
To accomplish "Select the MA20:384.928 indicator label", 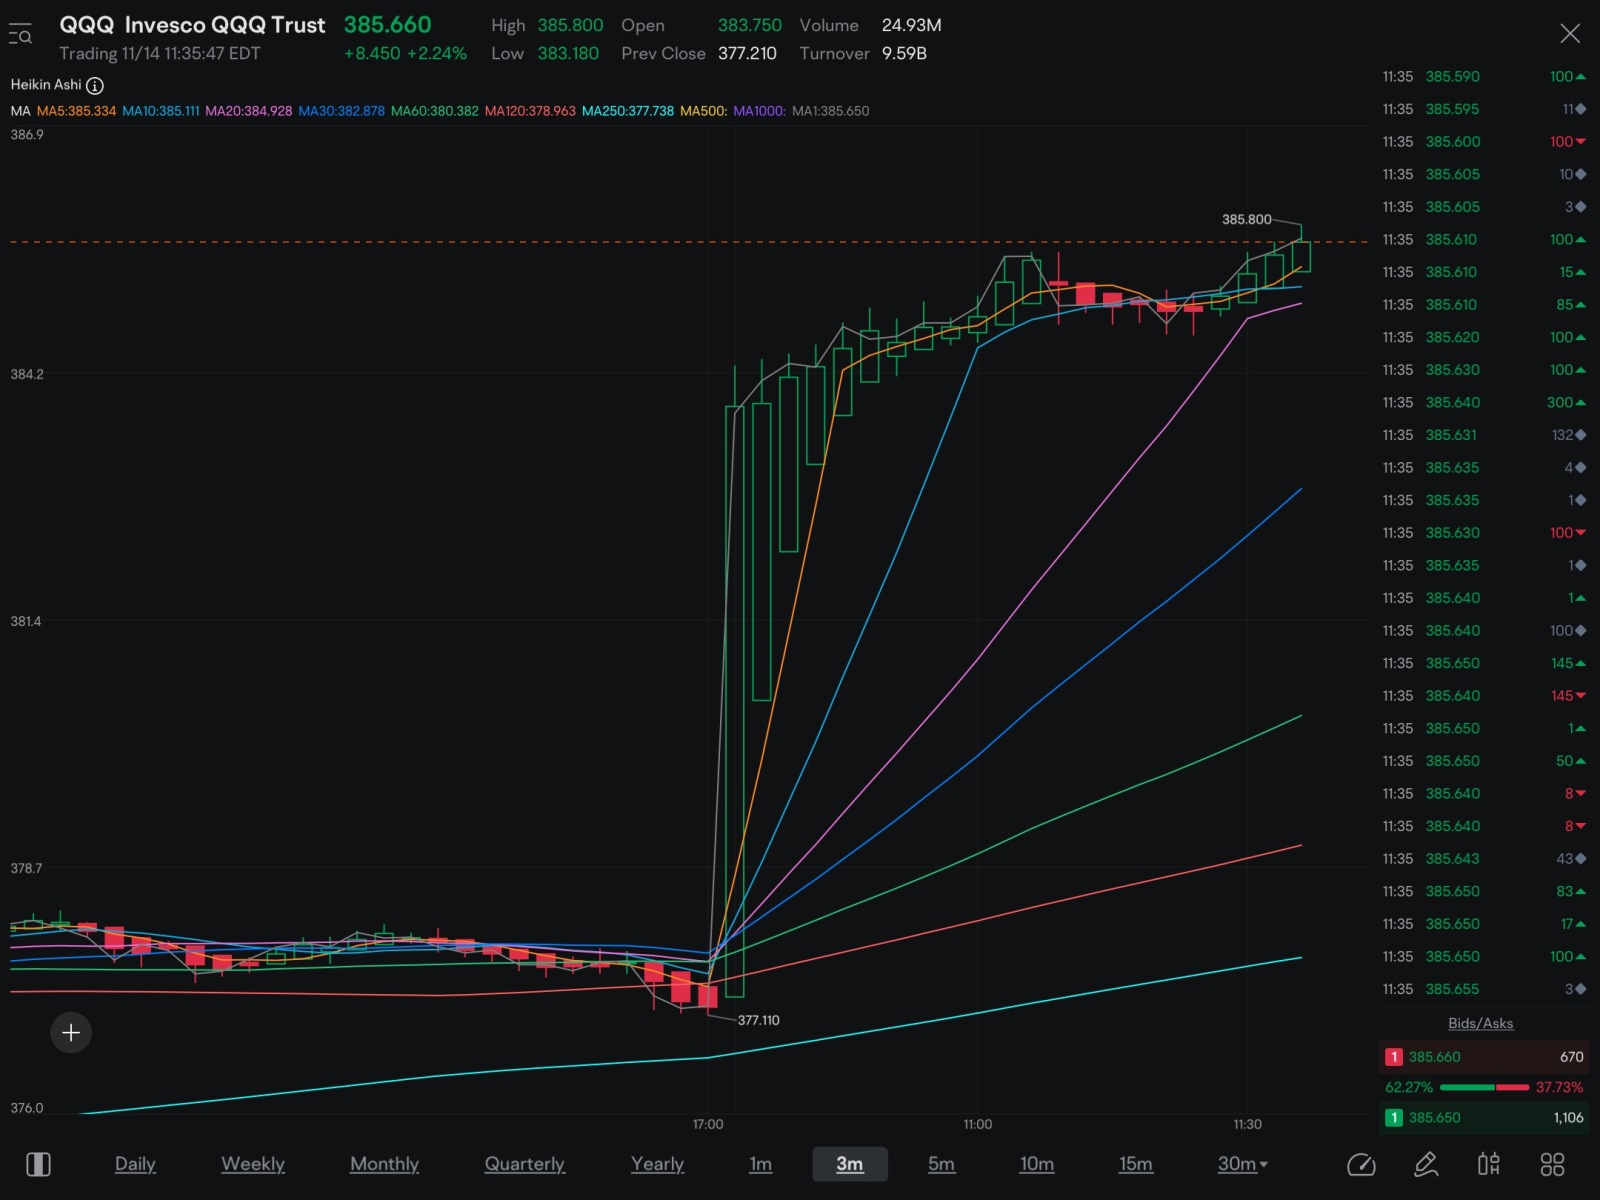I will pos(248,111).
